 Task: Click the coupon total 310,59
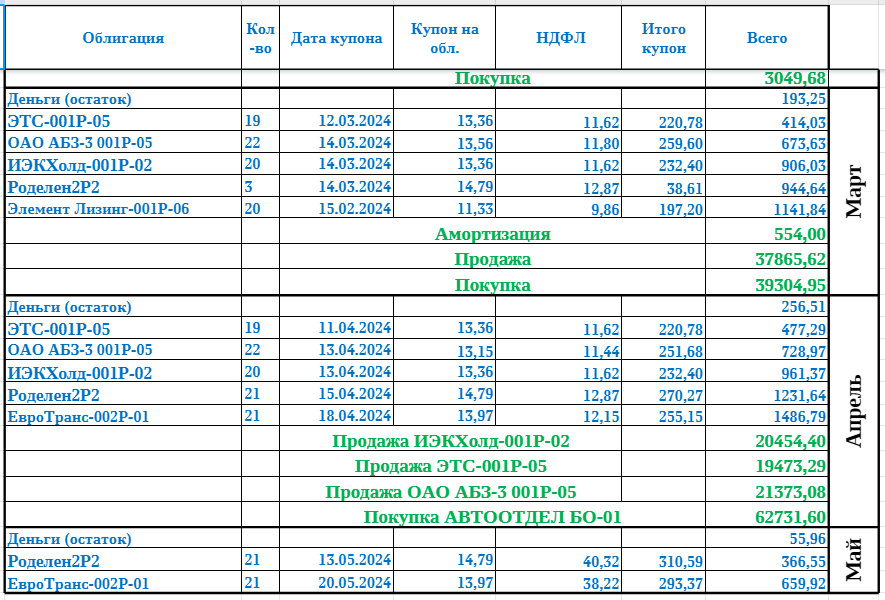click(x=681, y=562)
